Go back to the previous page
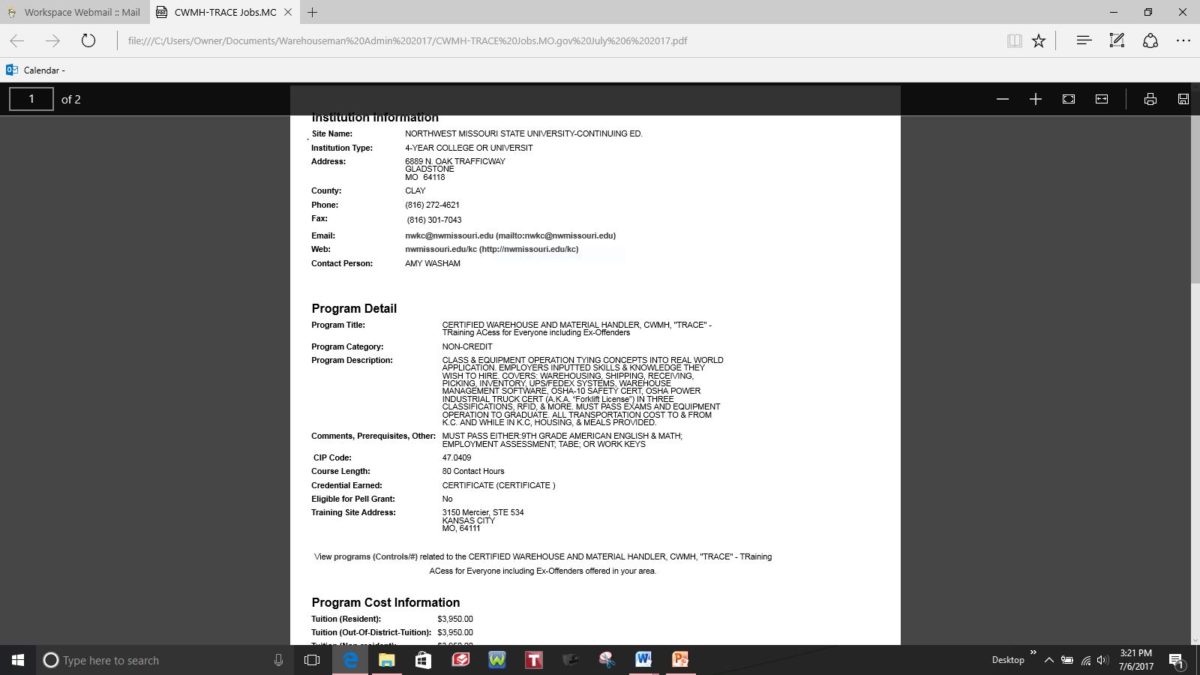The width and height of the screenshot is (1200, 675). pyautogui.click(x=18, y=41)
